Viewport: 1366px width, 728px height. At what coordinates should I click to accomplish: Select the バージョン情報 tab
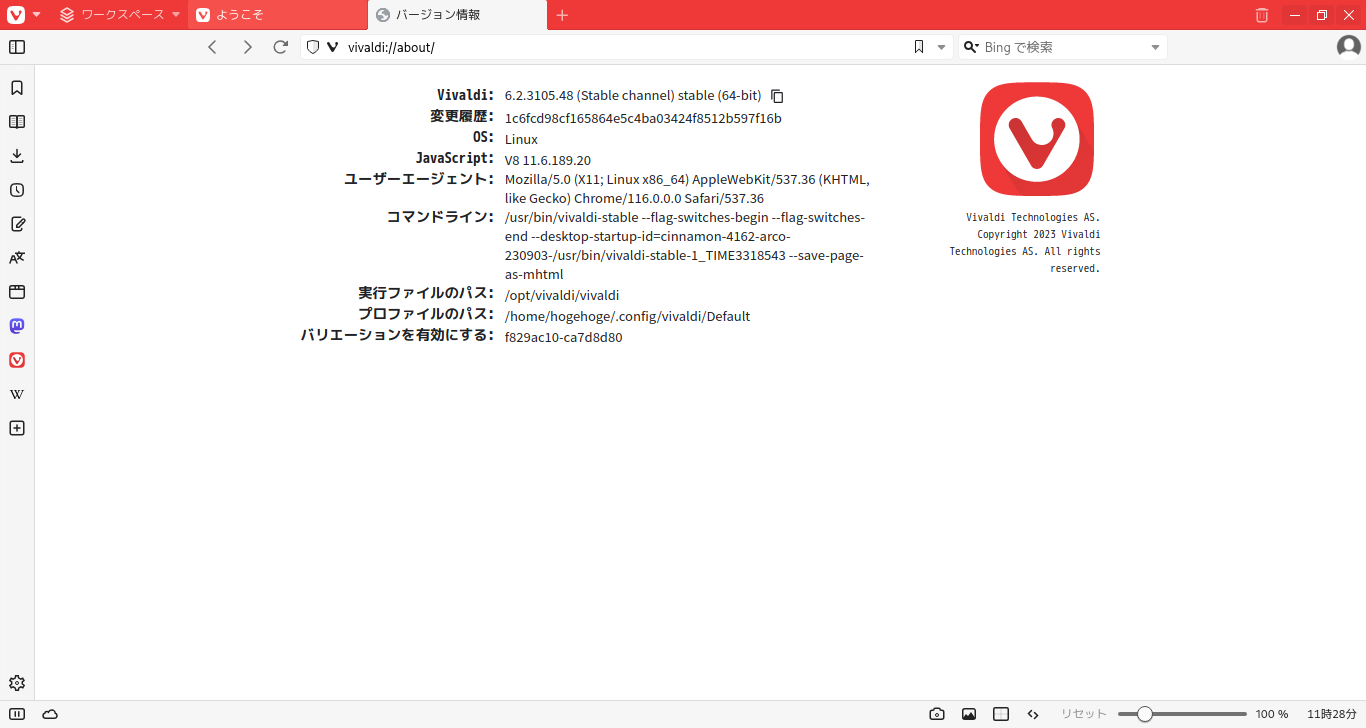(458, 15)
